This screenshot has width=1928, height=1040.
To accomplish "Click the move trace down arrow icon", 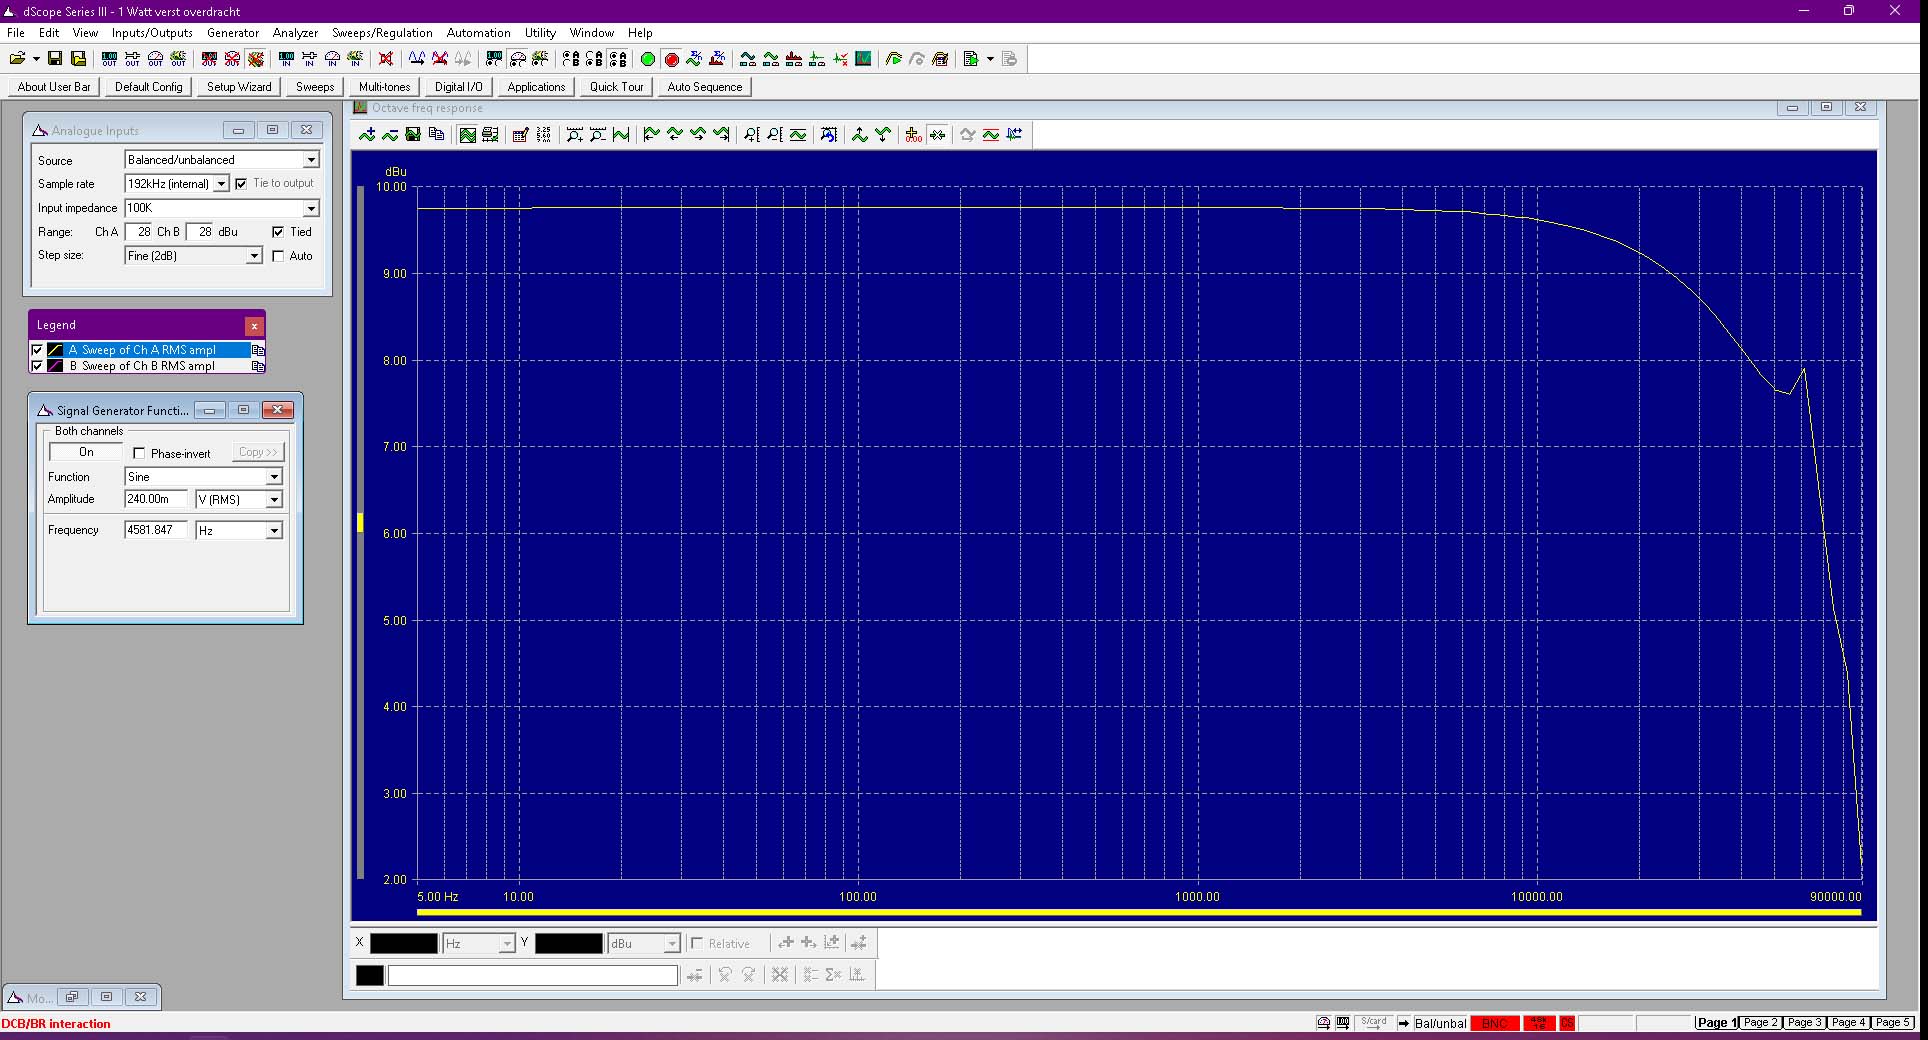I will (x=883, y=135).
